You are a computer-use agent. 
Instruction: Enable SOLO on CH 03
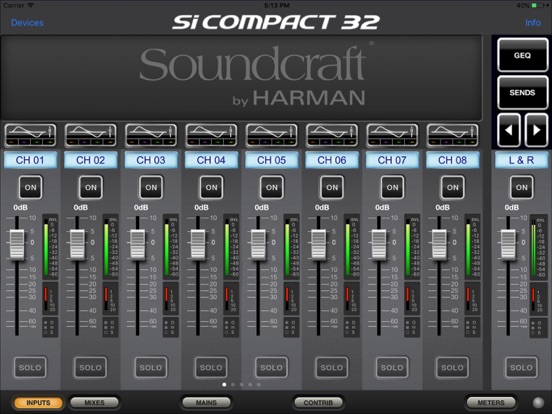click(151, 368)
